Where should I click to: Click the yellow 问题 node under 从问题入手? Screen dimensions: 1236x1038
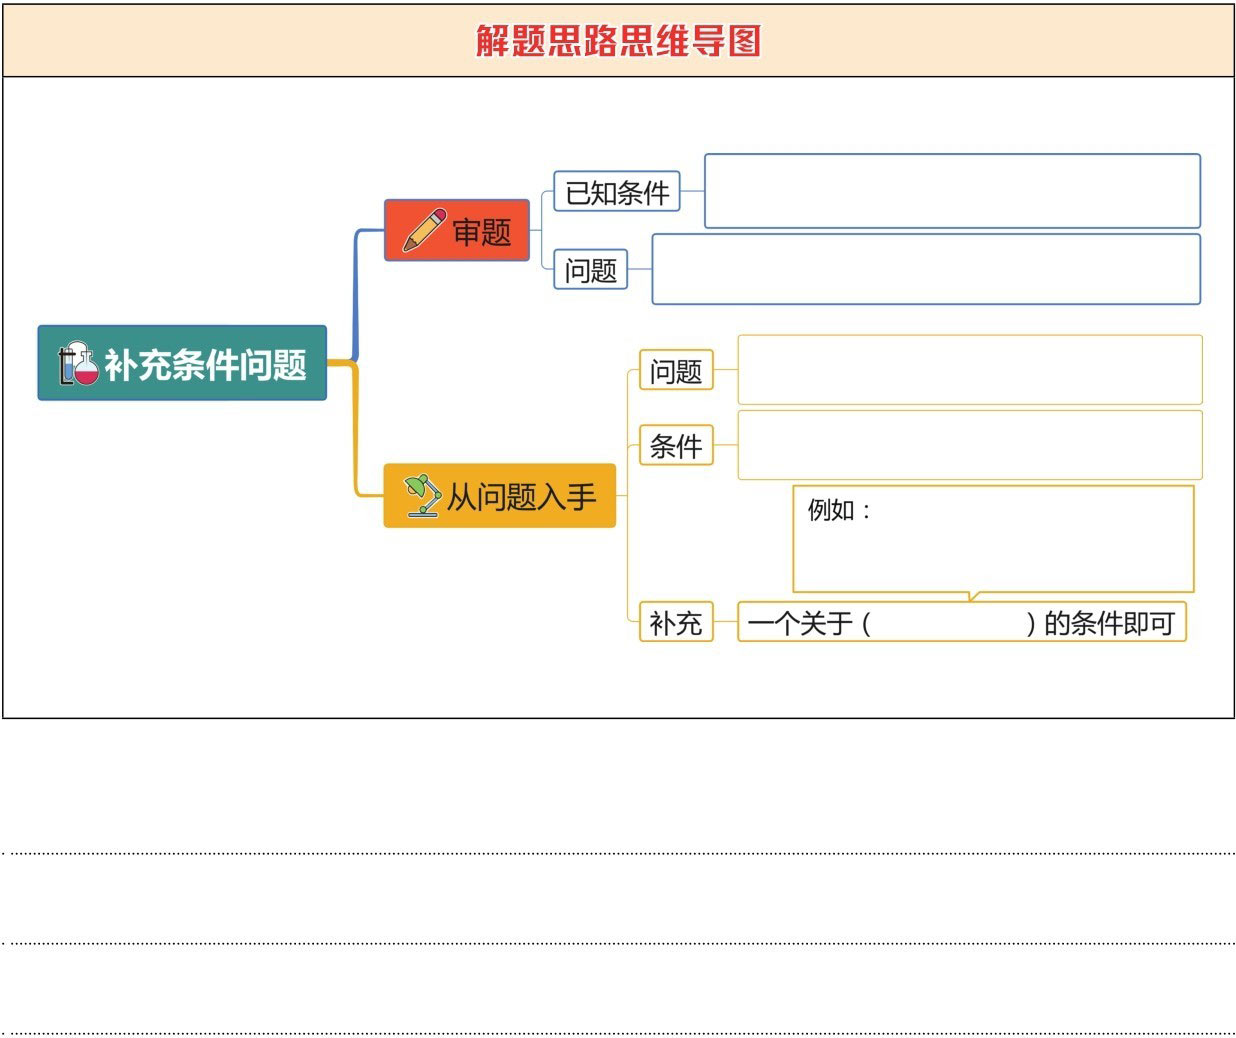pos(676,371)
